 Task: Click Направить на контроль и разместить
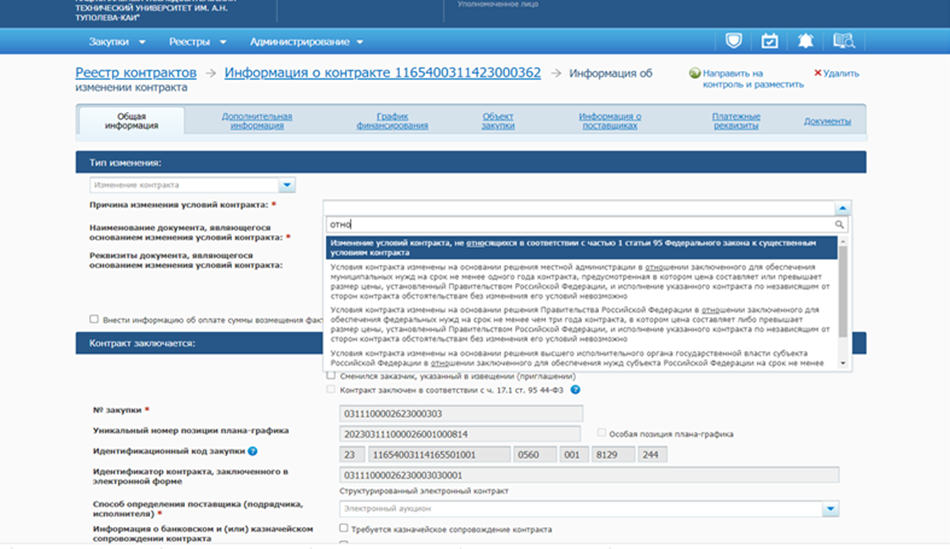pyautogui.click(x=752, y=79)
